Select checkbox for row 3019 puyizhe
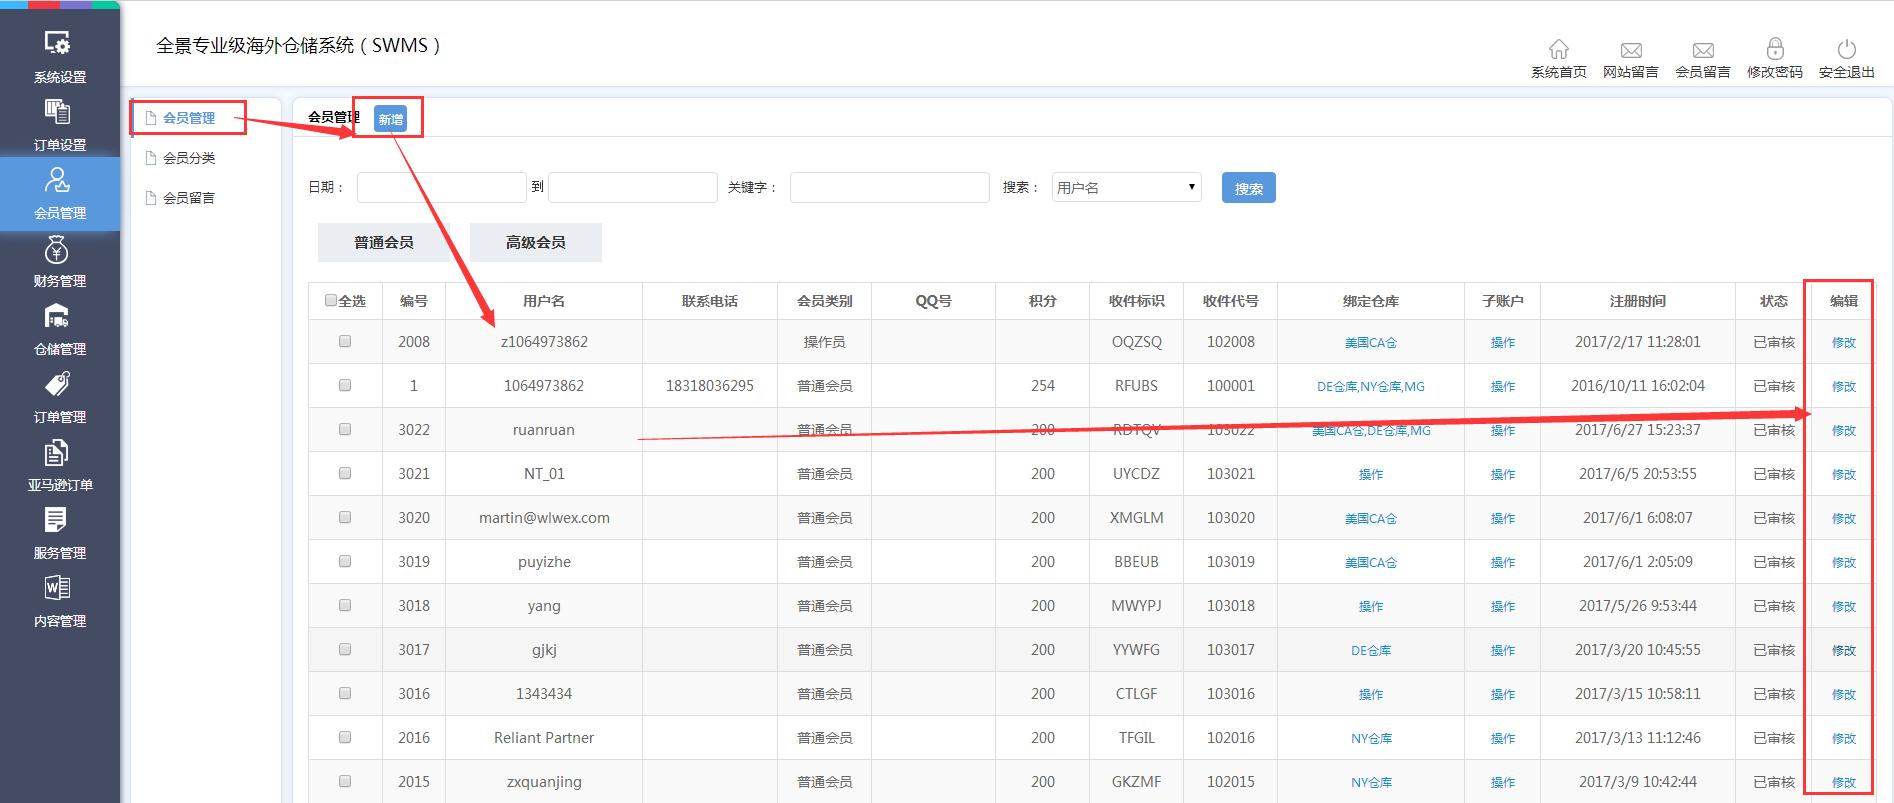Image resolution: width=1894 pixels, height=803 pixels. coord(345,561)
